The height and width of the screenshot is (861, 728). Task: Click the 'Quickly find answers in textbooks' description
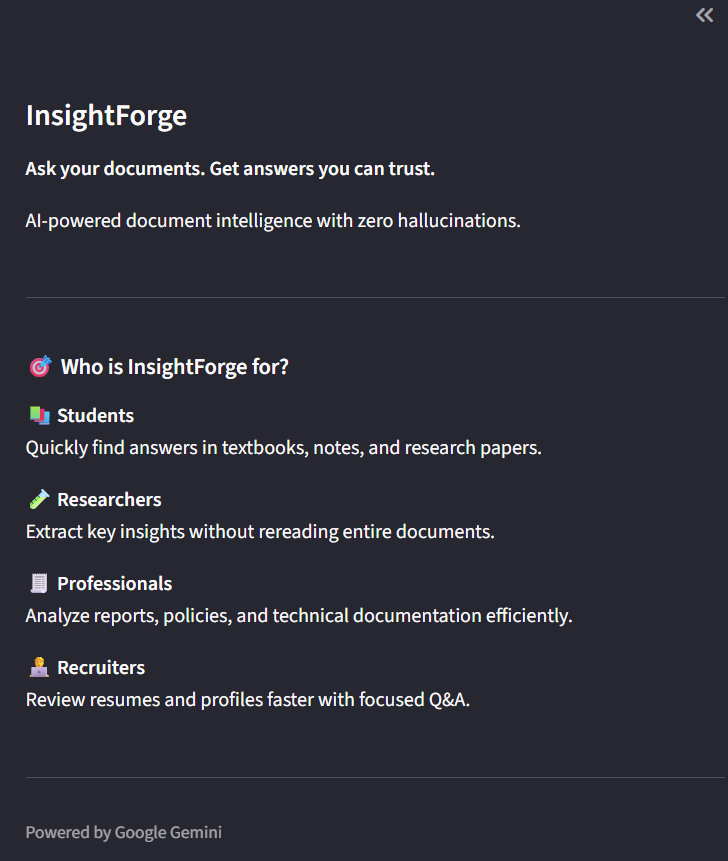tap(283, 448)
